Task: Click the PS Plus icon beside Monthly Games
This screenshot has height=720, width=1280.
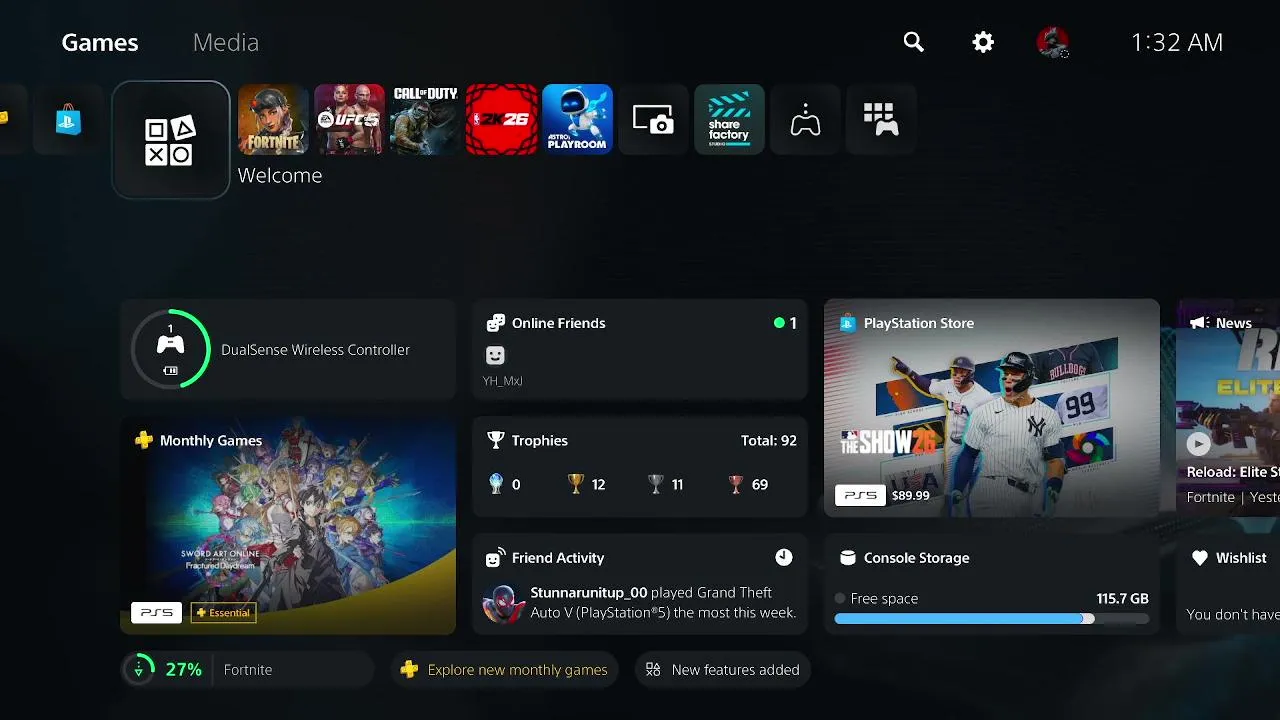Action: (x=144, y=440)
